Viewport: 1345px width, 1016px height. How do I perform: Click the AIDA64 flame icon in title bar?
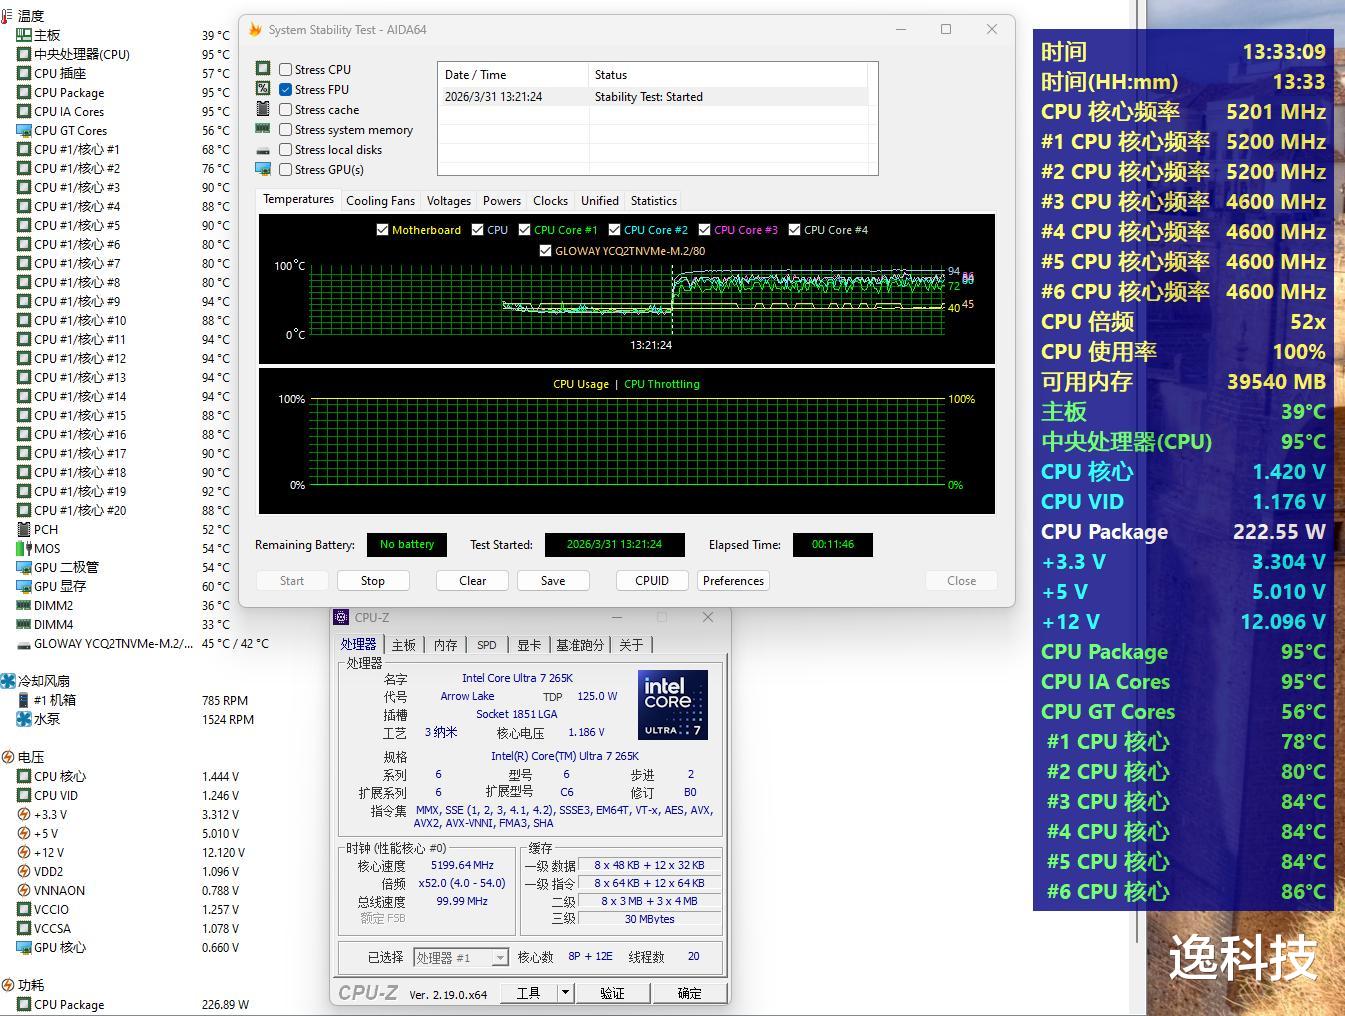click(255, 30)
